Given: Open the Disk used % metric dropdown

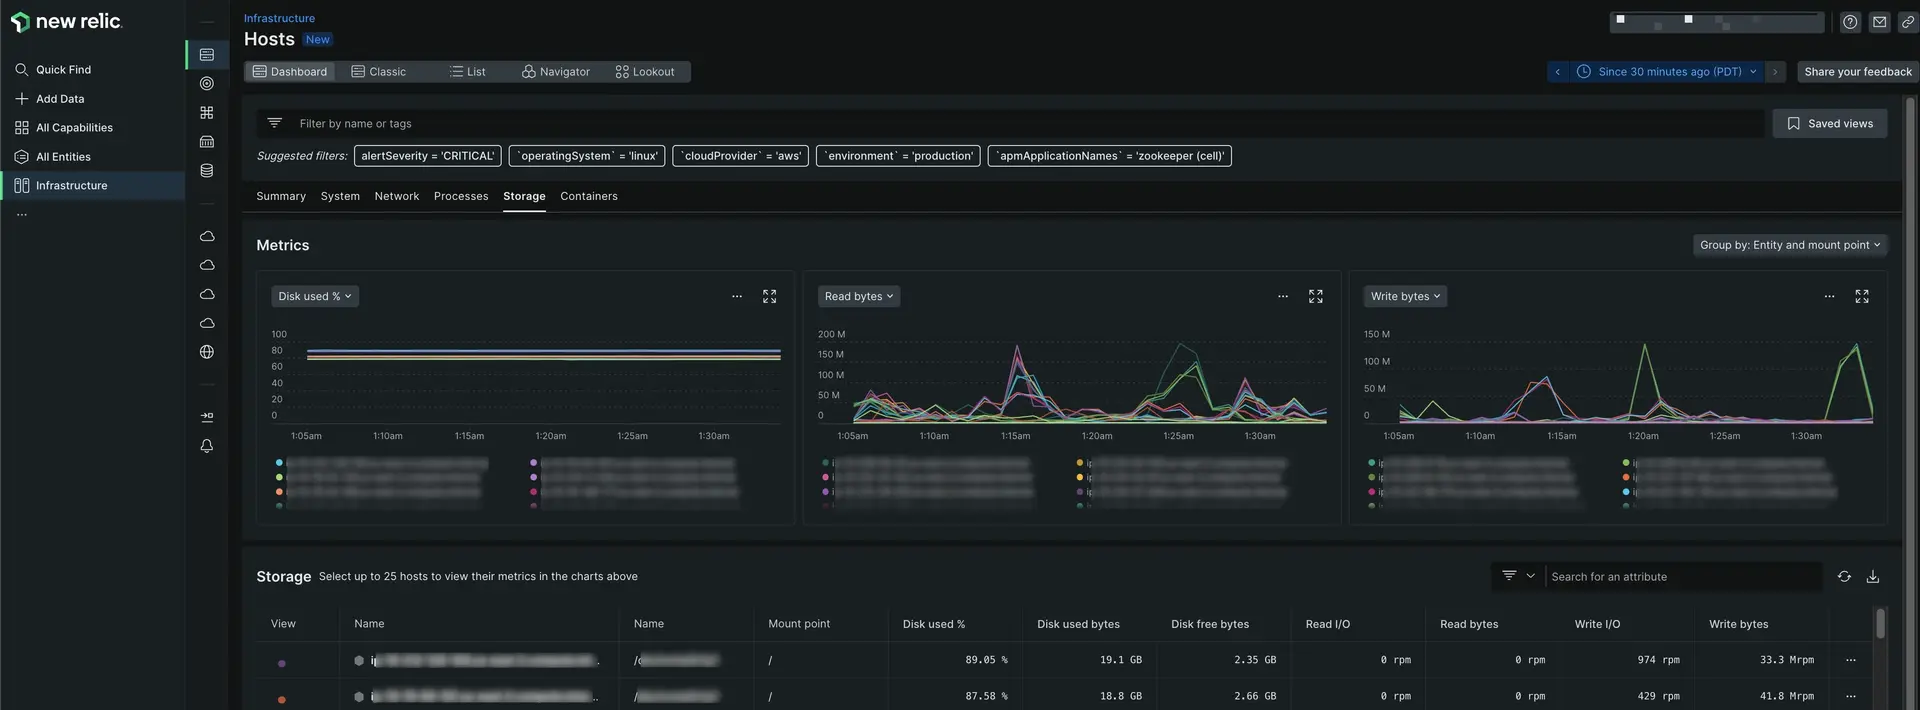Looking at the screenshot, I should click(x=314, y=297).
